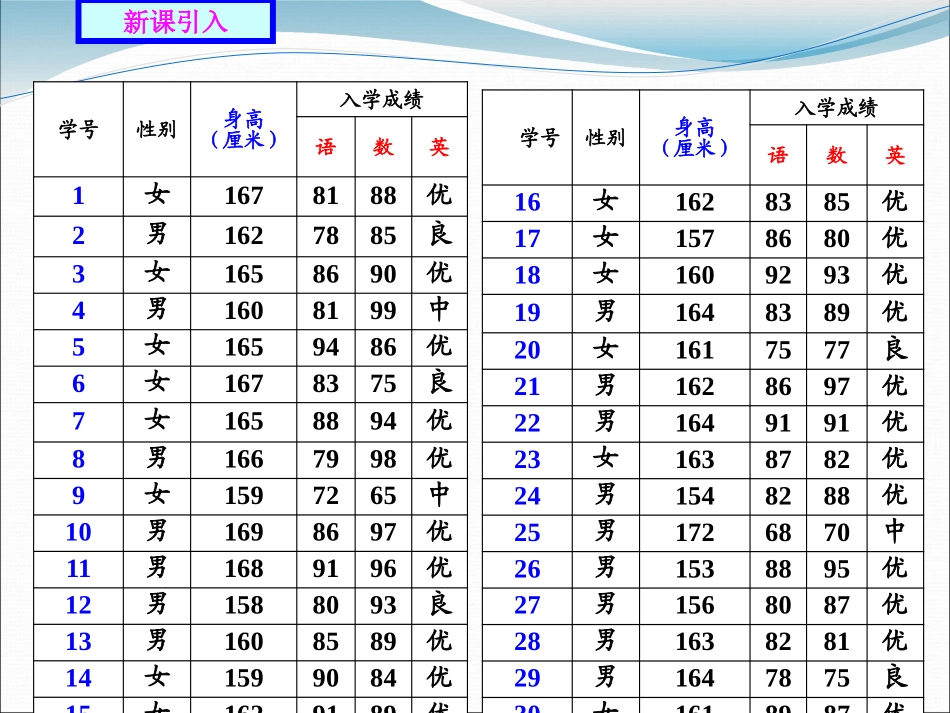Select height 166 in student 8's row
950x713 pixels.
pyautogui.click(x=244, y=459)
